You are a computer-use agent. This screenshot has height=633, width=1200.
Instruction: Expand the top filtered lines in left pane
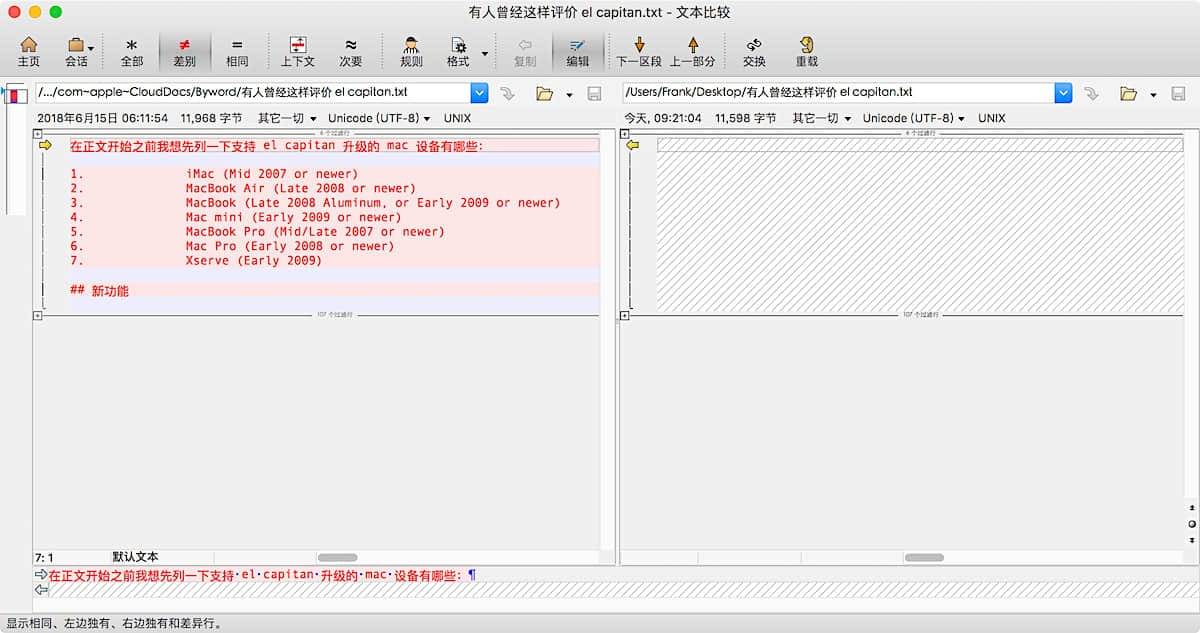[x=37, y=133]
